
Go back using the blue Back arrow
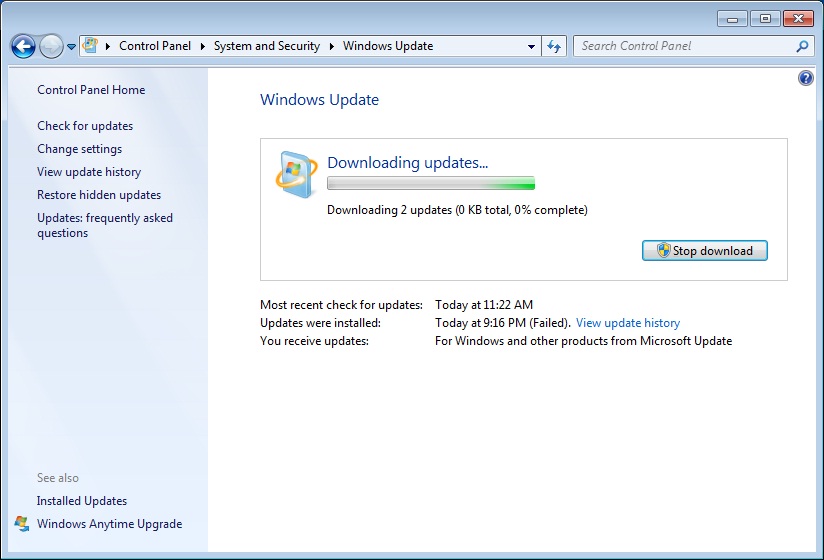point(23,46)
